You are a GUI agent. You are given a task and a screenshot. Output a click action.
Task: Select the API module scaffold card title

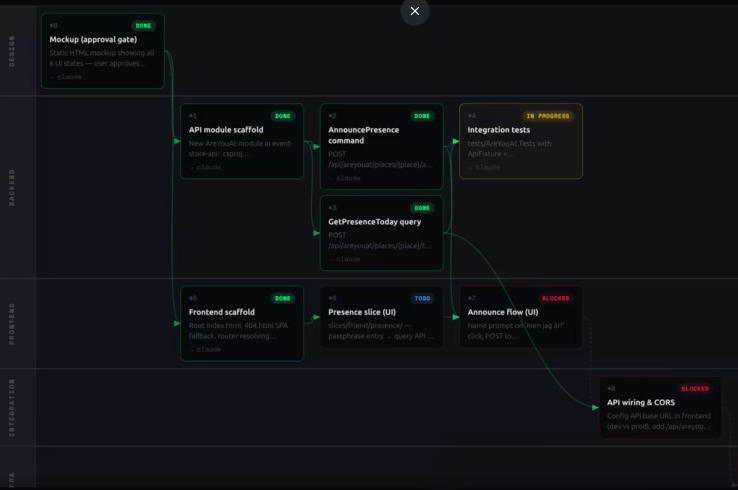[x=226, y=130]
